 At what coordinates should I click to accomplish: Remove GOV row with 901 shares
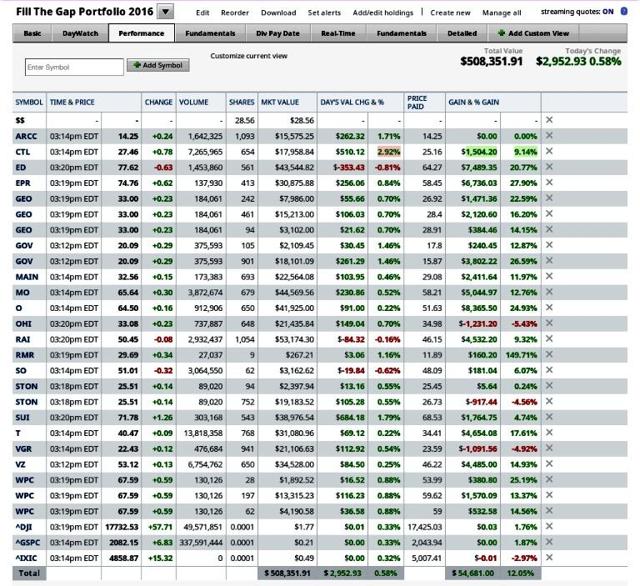[x=549, y=260]
